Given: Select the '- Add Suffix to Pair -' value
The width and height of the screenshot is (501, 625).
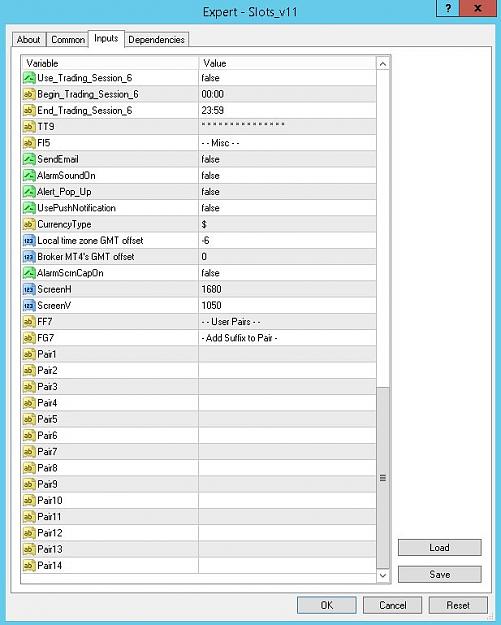Looking at the screenshot, I should point(287,338).
